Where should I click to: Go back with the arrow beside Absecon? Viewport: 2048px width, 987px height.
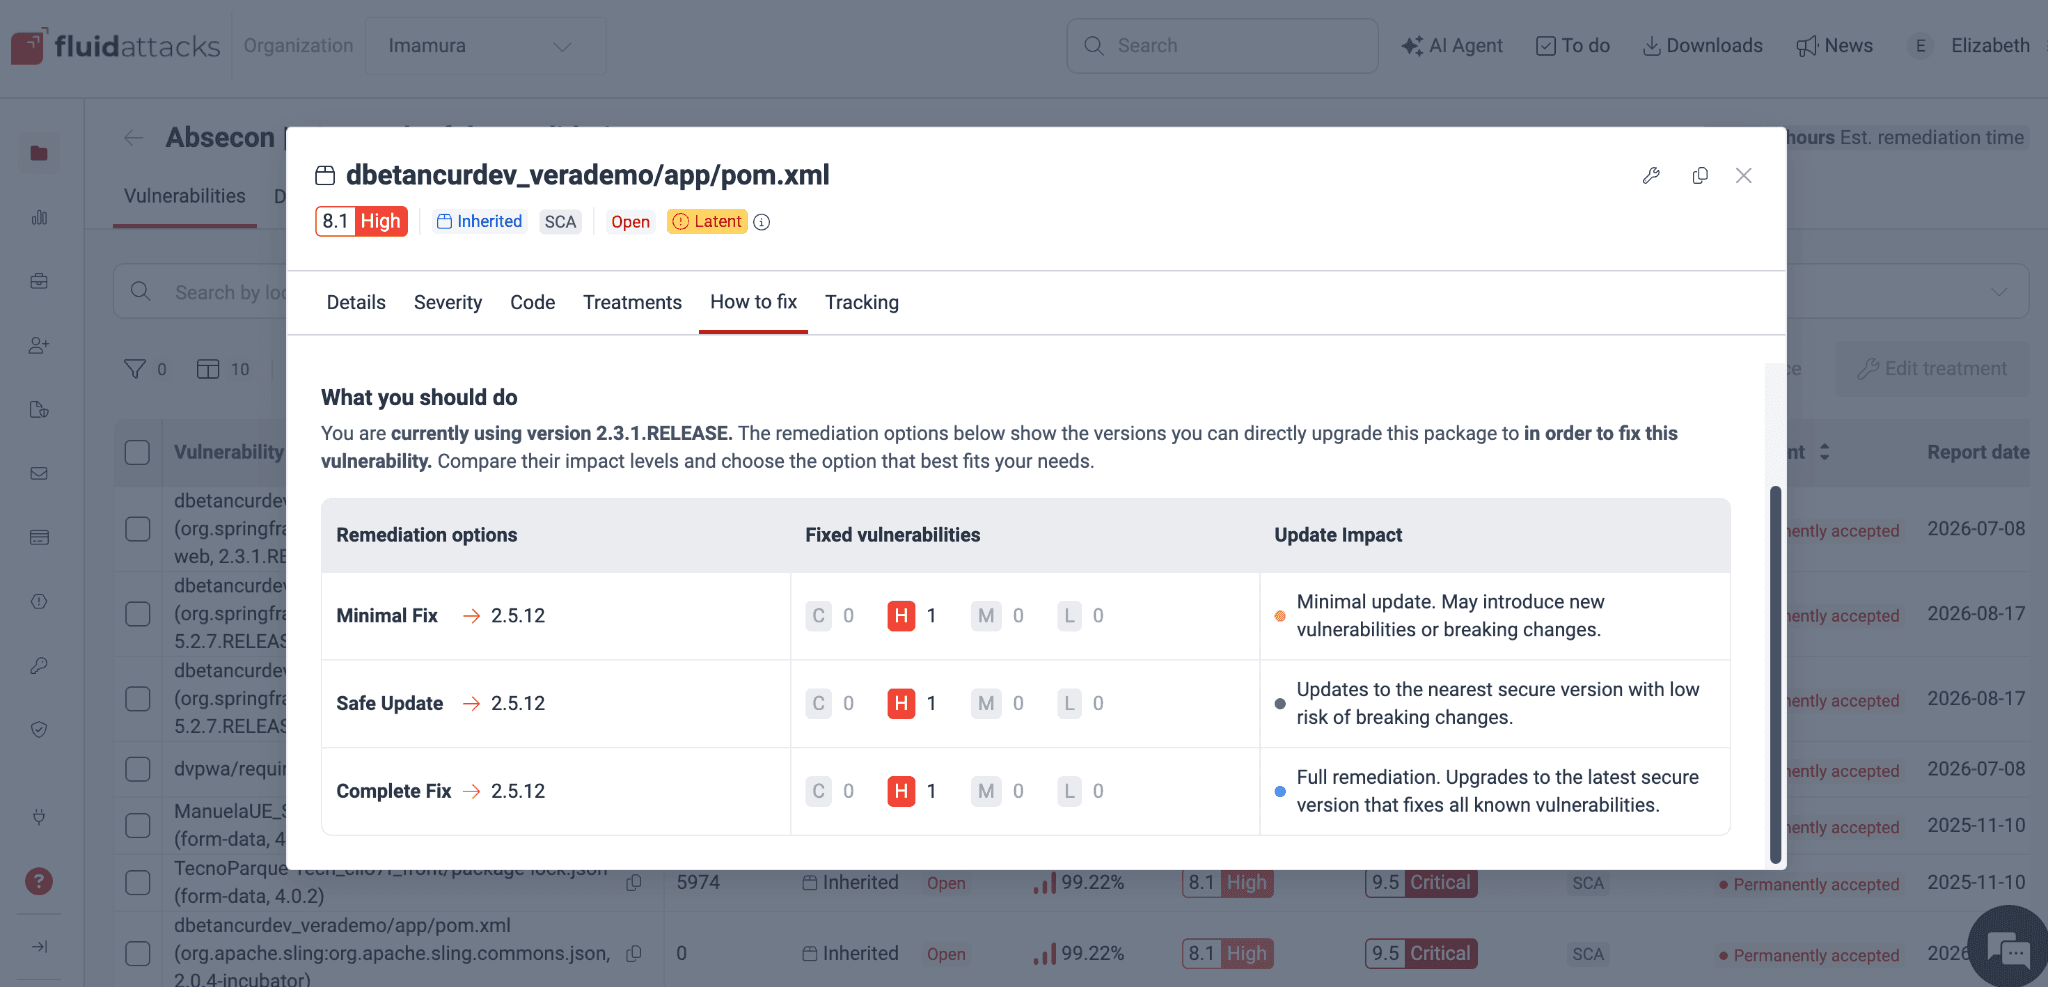pyautogui.click(x=134, y=138)
